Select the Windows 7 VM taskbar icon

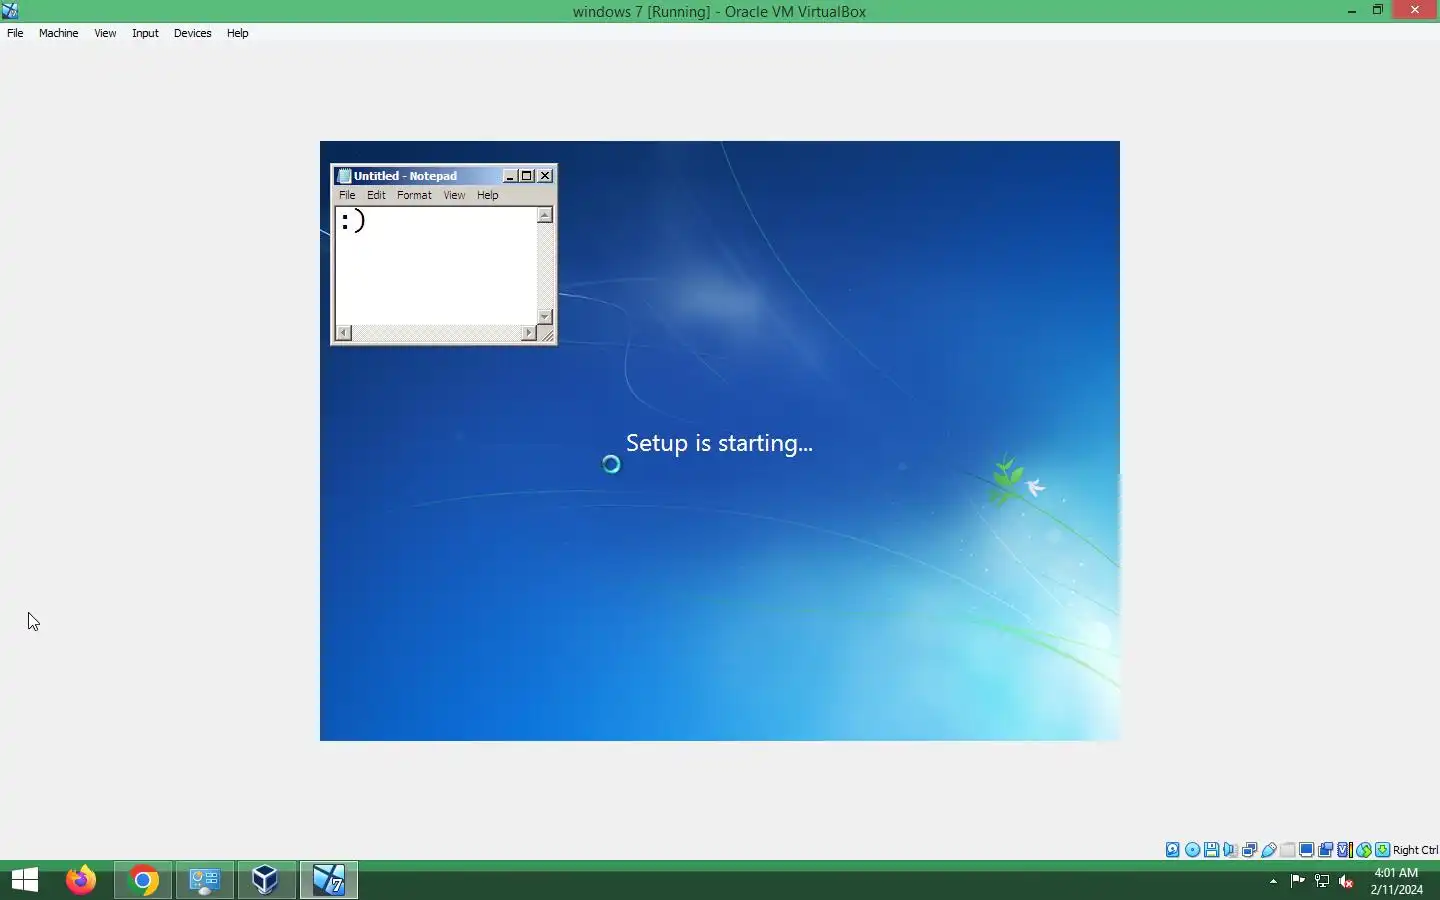(329, 880)
